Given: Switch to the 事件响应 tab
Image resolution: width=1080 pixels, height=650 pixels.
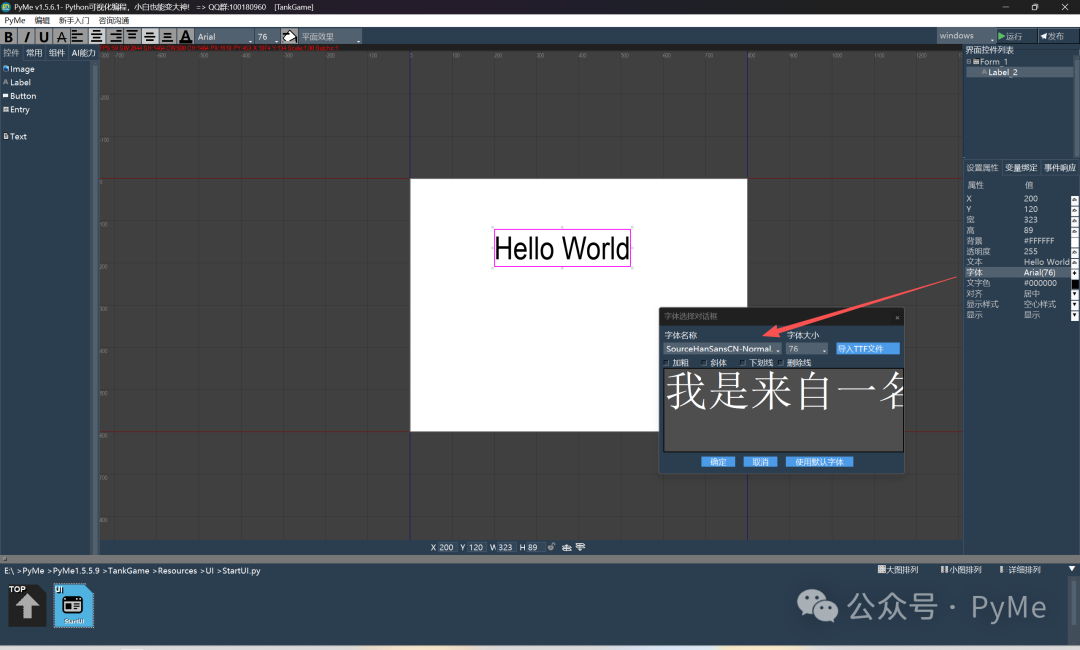Looking at the screenshot, I should click(x=1059, y=168).
